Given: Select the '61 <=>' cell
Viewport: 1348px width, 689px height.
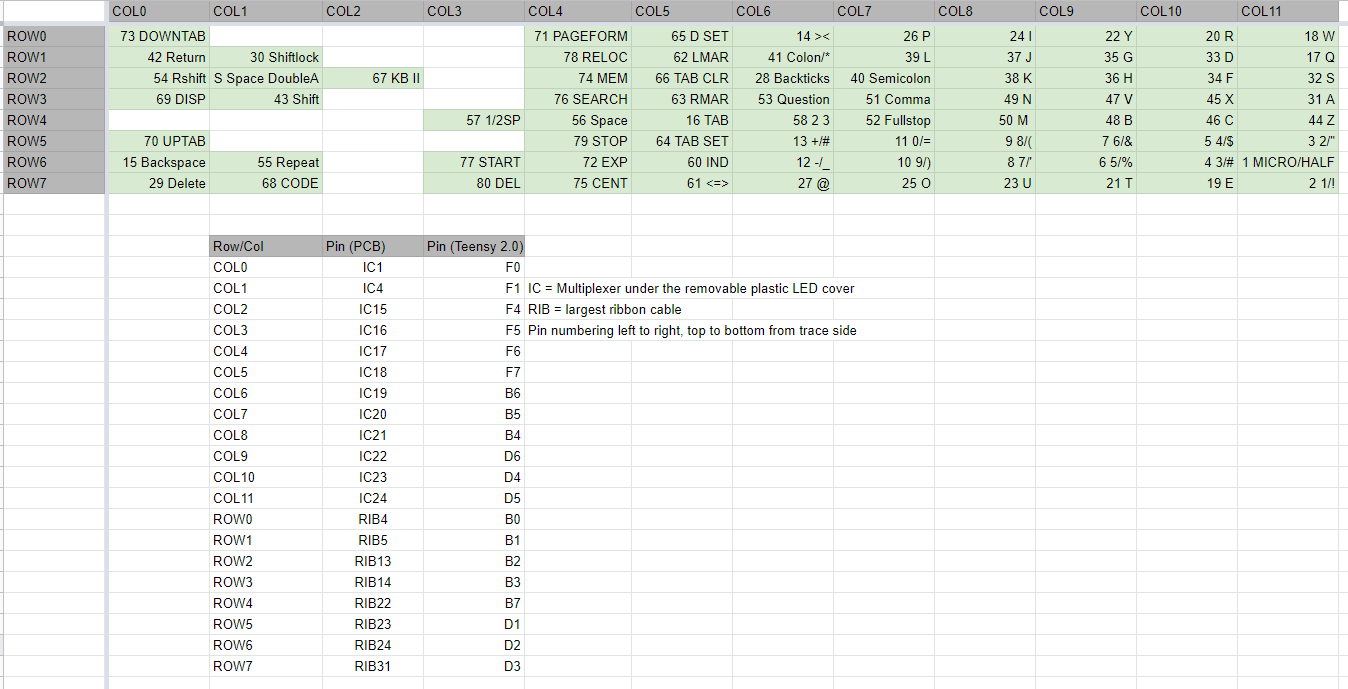Looking at the screenshot, I should point(682,183).
